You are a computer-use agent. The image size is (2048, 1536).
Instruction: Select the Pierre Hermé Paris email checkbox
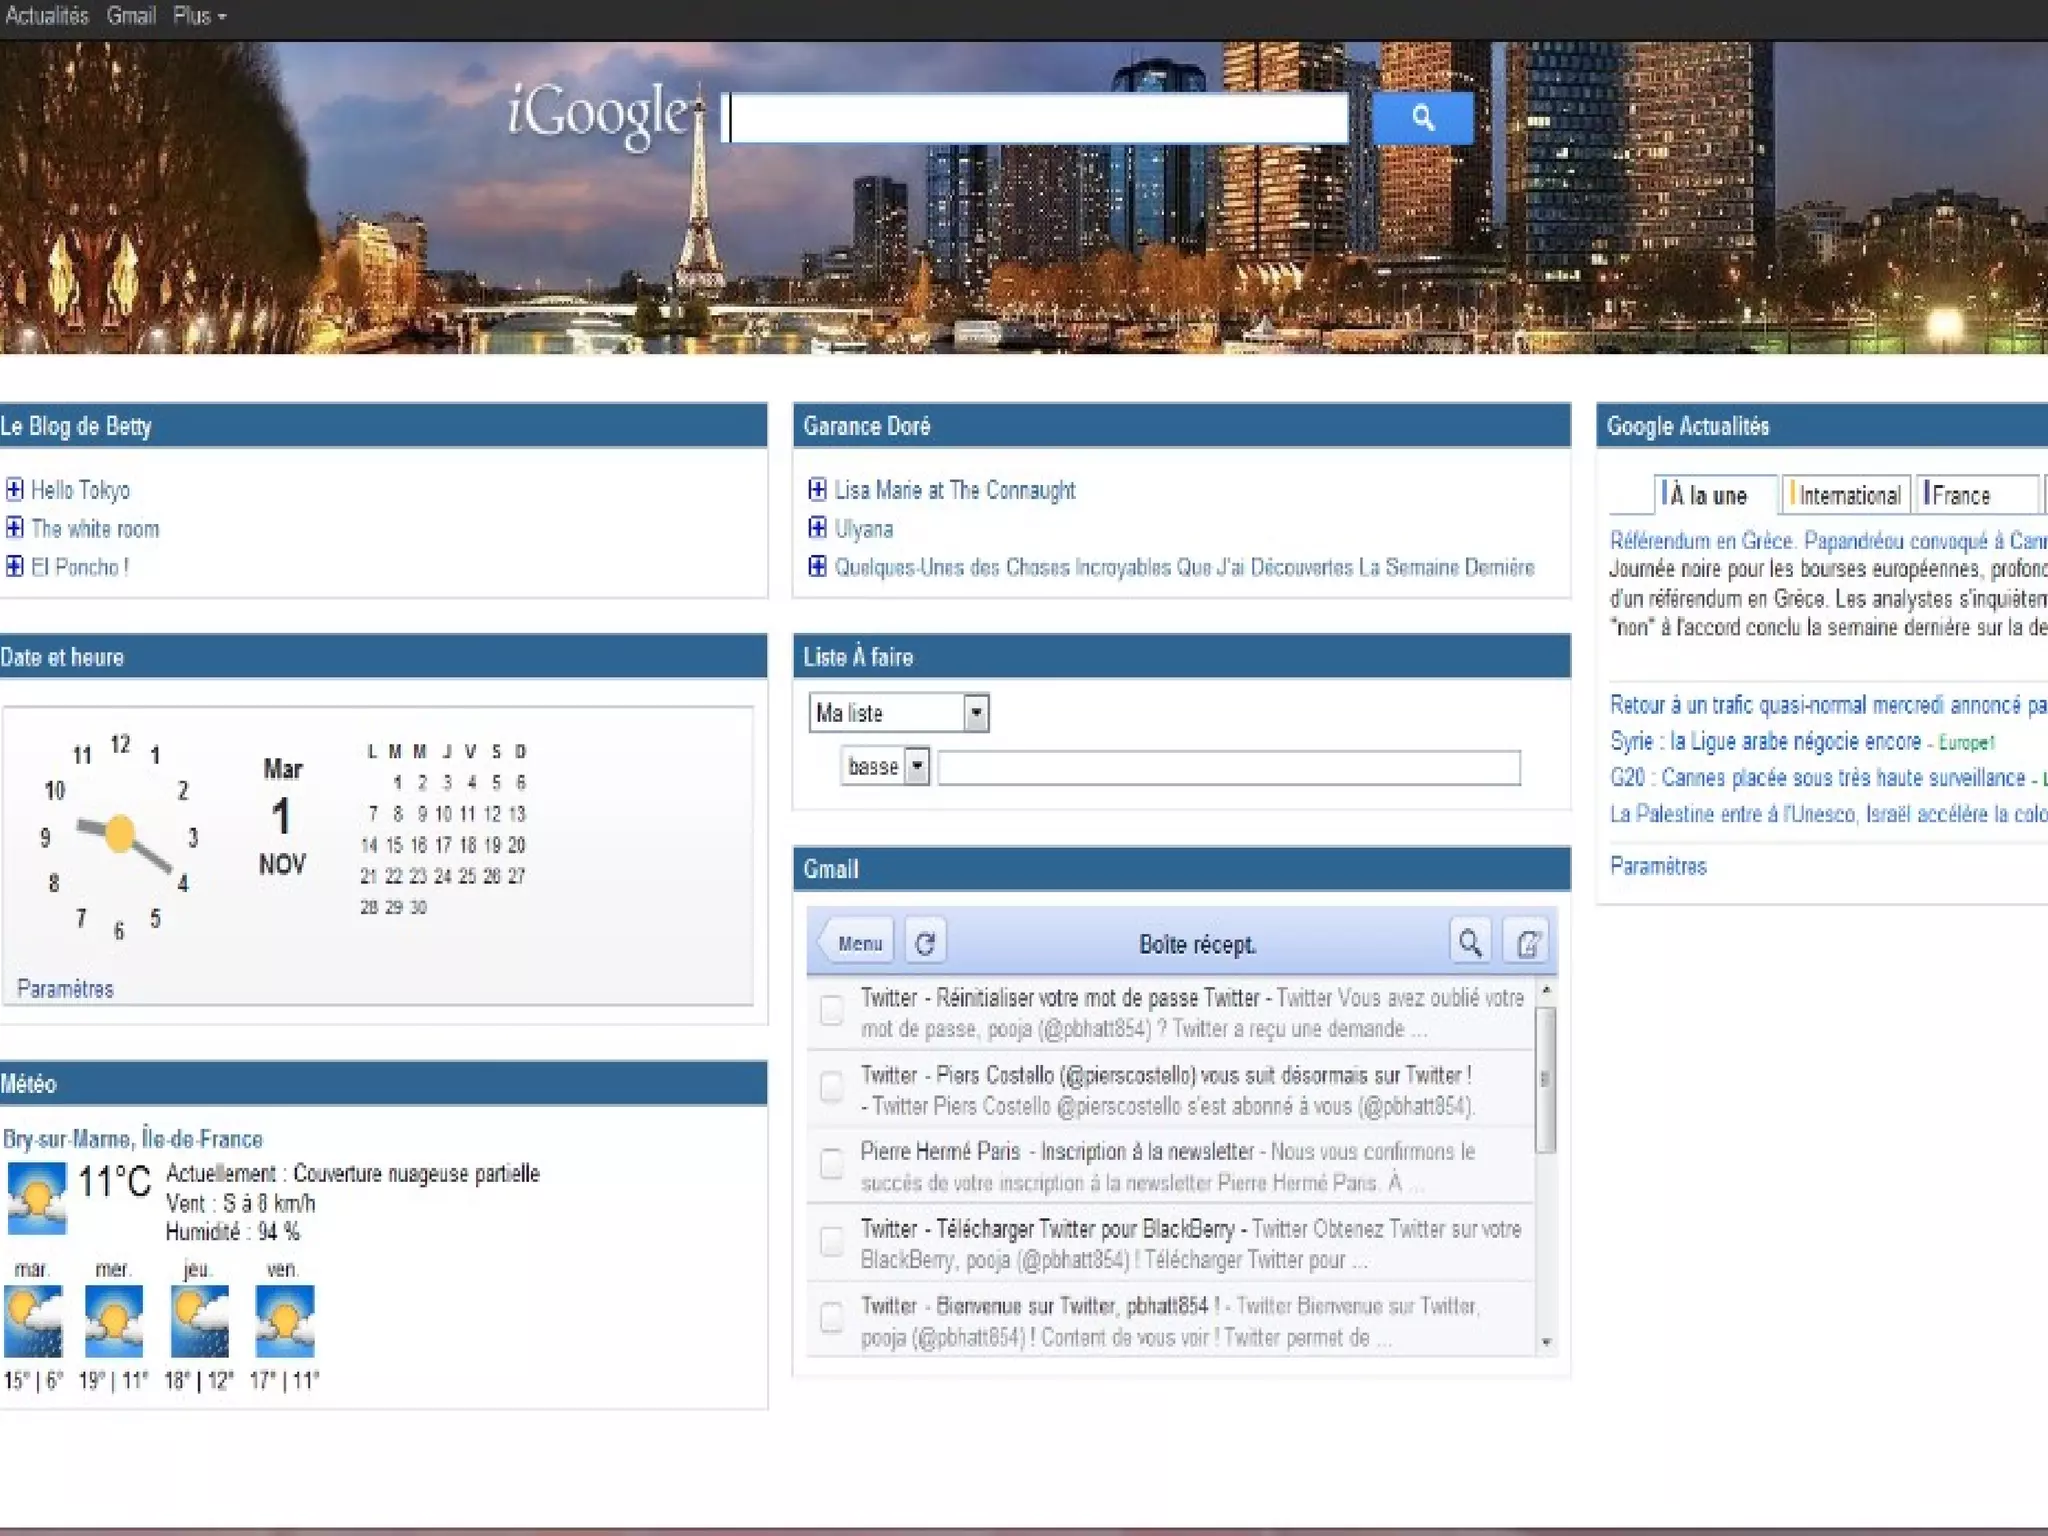tap(831, 1164)
